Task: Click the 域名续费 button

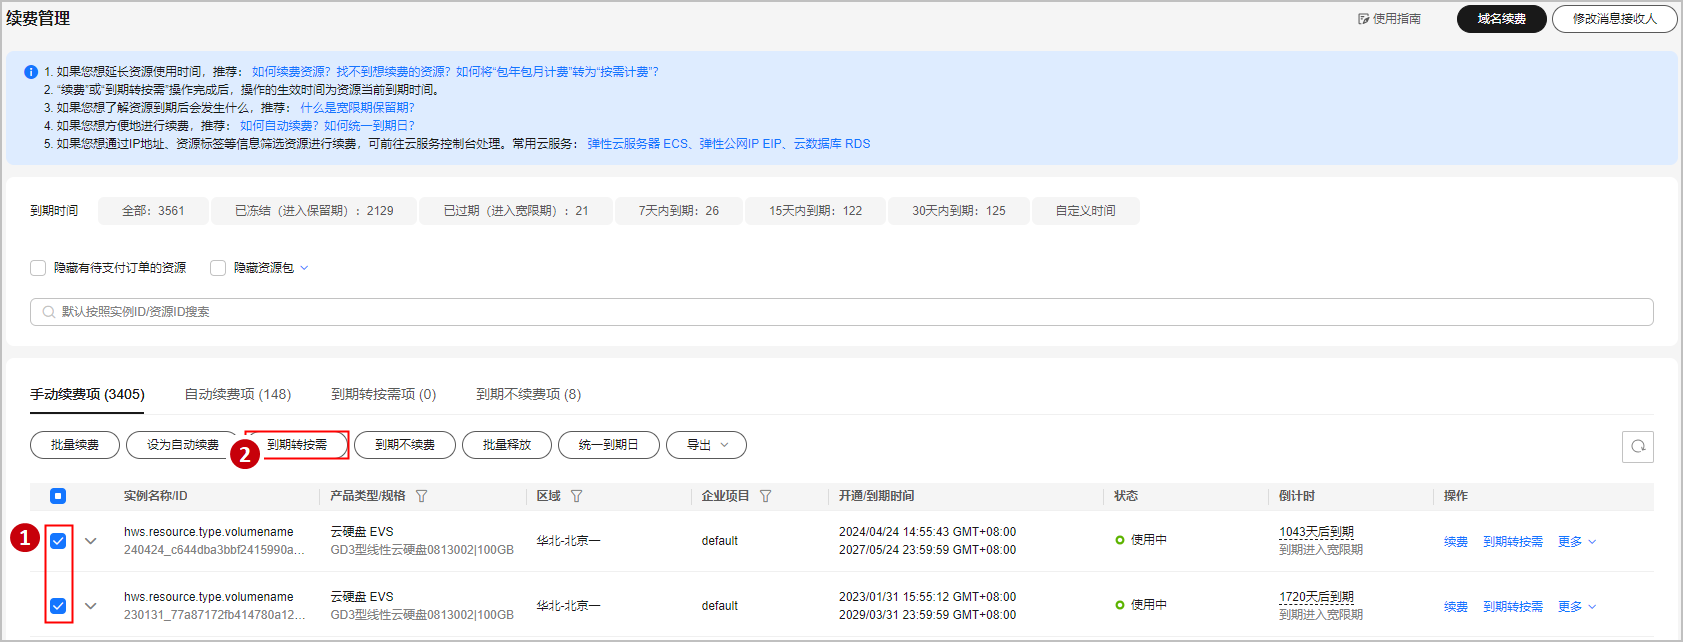Action: (1501, 19)
